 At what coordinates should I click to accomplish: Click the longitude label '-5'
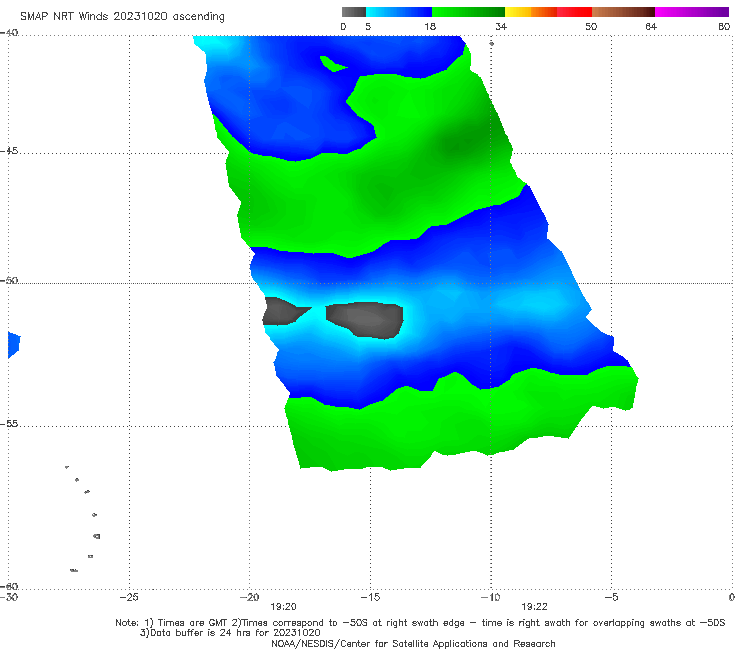coord(611,597)
